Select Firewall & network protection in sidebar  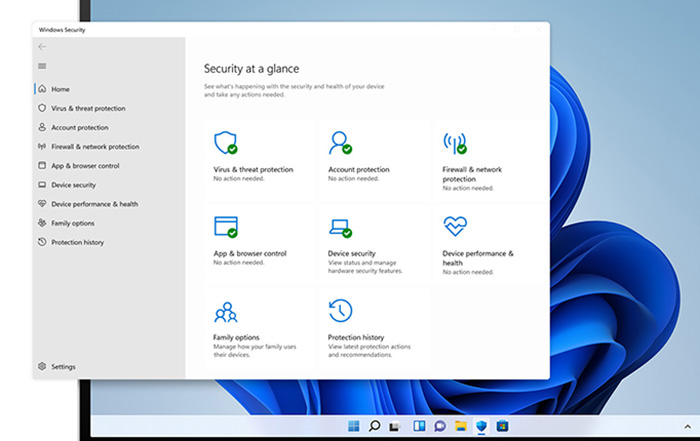coord(95,147)
